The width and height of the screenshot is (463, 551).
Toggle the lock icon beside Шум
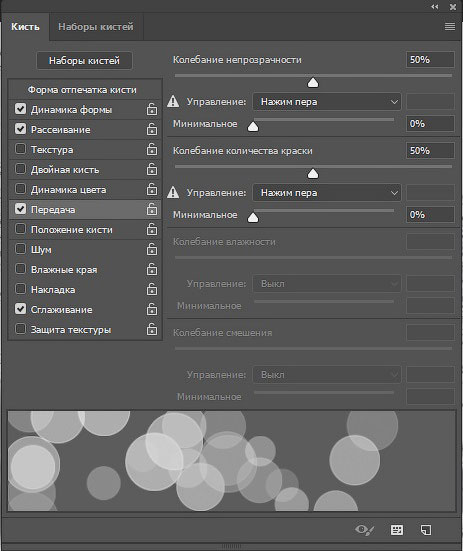[x=152, y=249]
